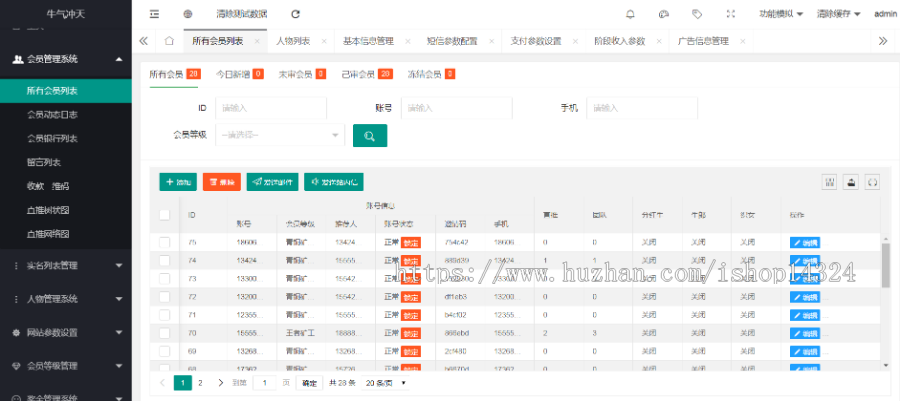Open the theme palette icon
The width and height of the screenshot is (900, 401).
(664, 14)
